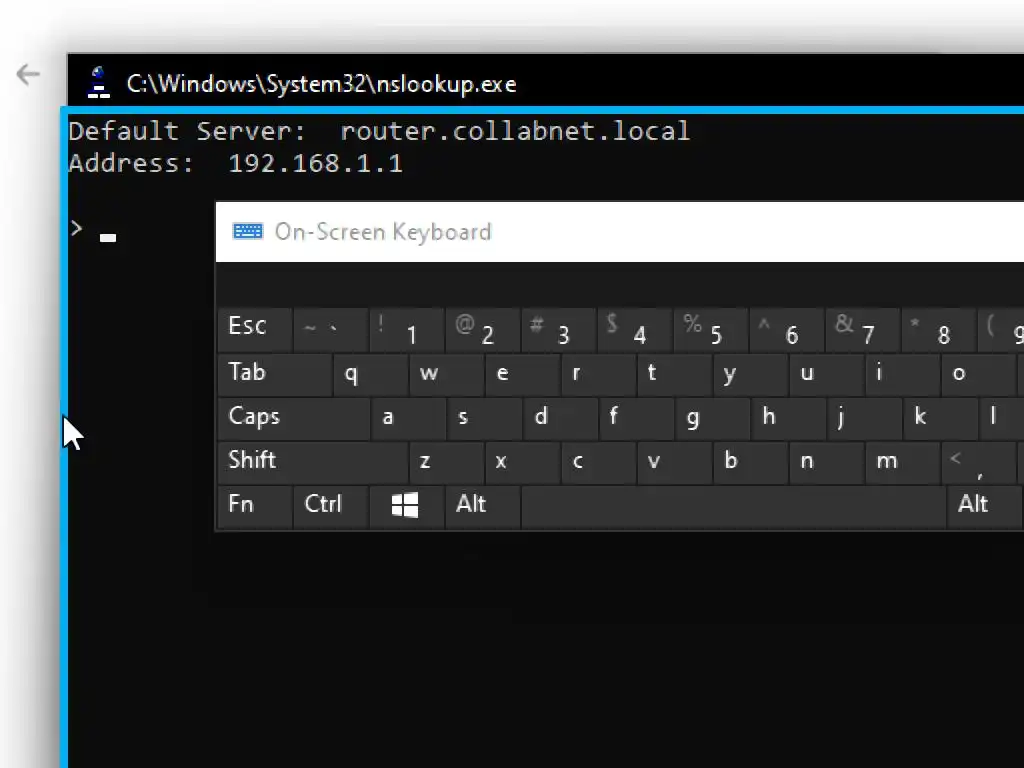
Task: Tap the y key
Action: [x=750, y=374]
